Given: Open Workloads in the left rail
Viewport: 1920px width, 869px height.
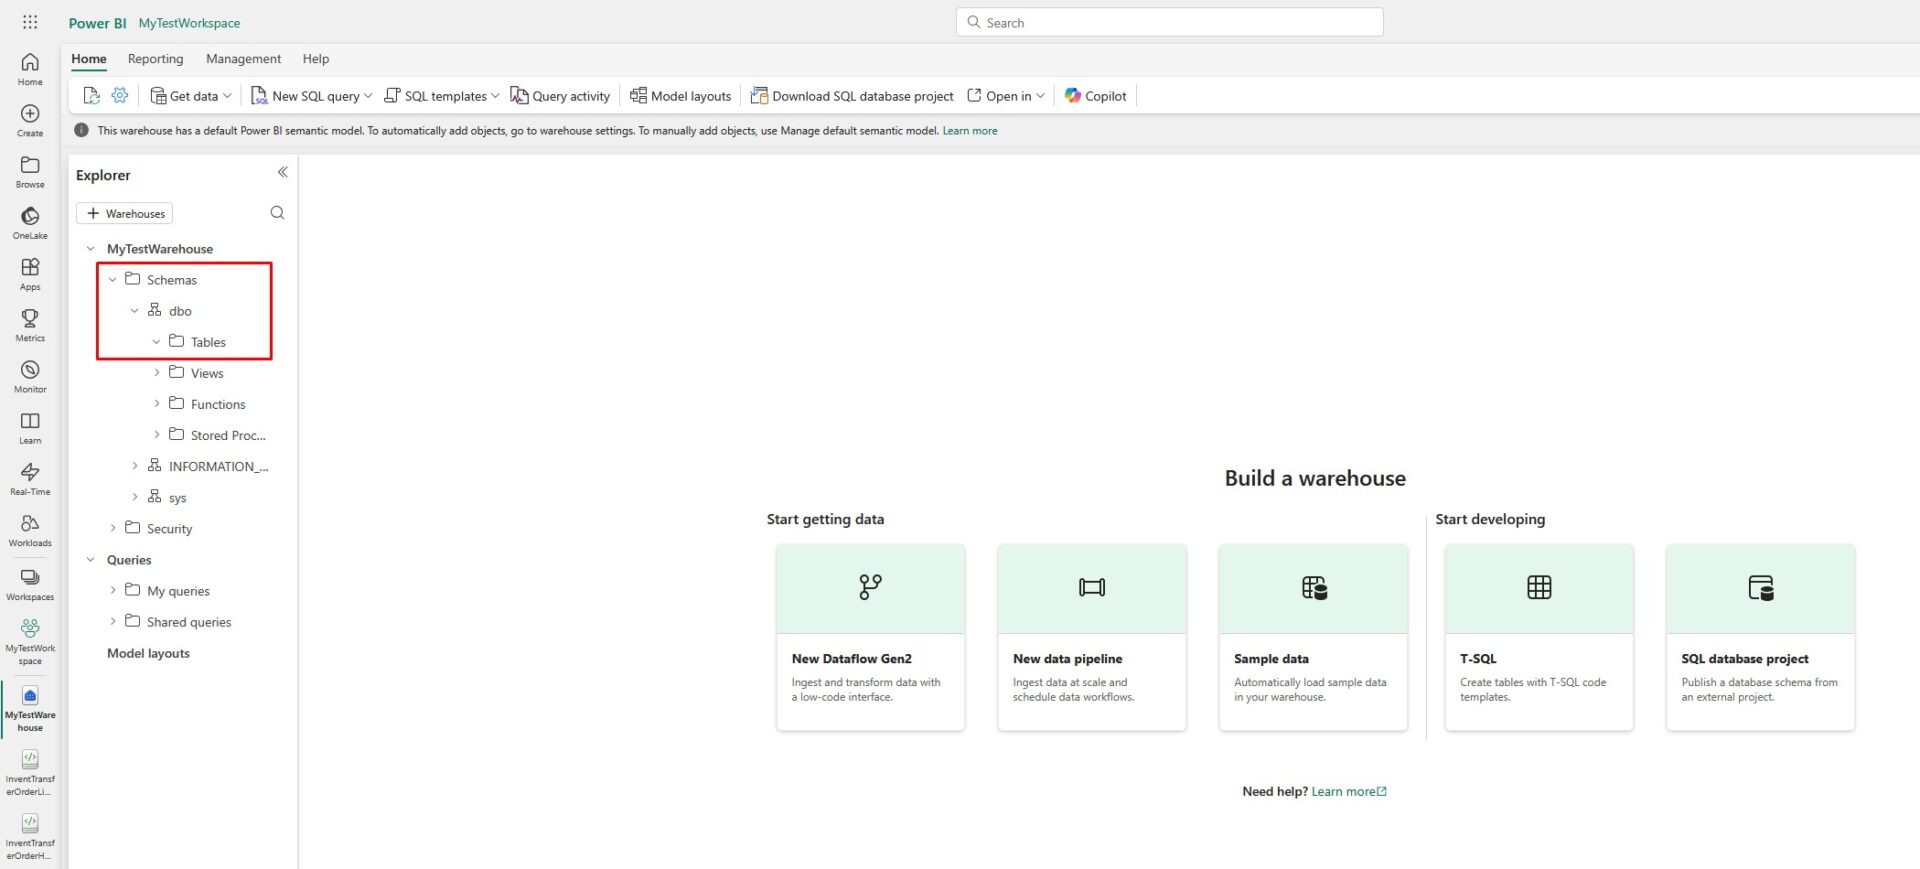Looking at the screenshot, I should [x=30, y=530].
